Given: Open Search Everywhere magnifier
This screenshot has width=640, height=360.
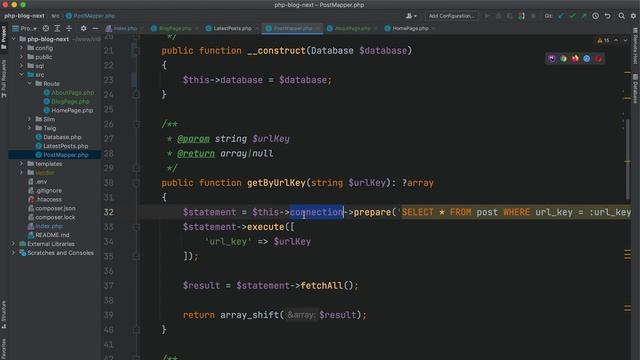Looking at the screenshot, I should pyautogui.click(x=621, y=16).
